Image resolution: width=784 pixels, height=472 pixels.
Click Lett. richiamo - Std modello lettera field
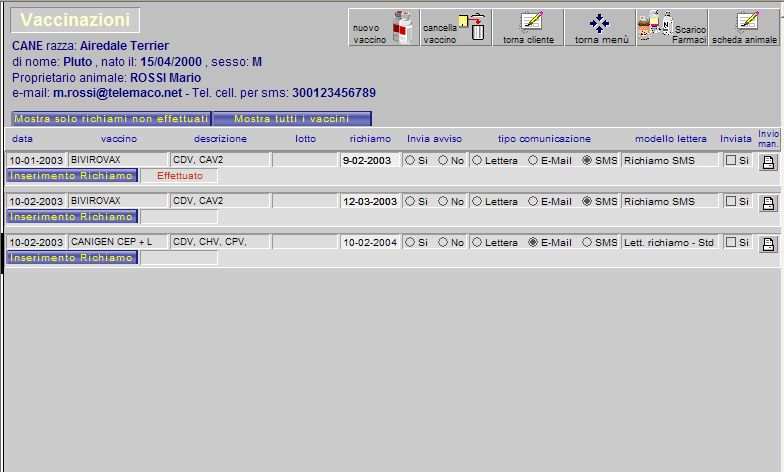(x=670, y=242)
